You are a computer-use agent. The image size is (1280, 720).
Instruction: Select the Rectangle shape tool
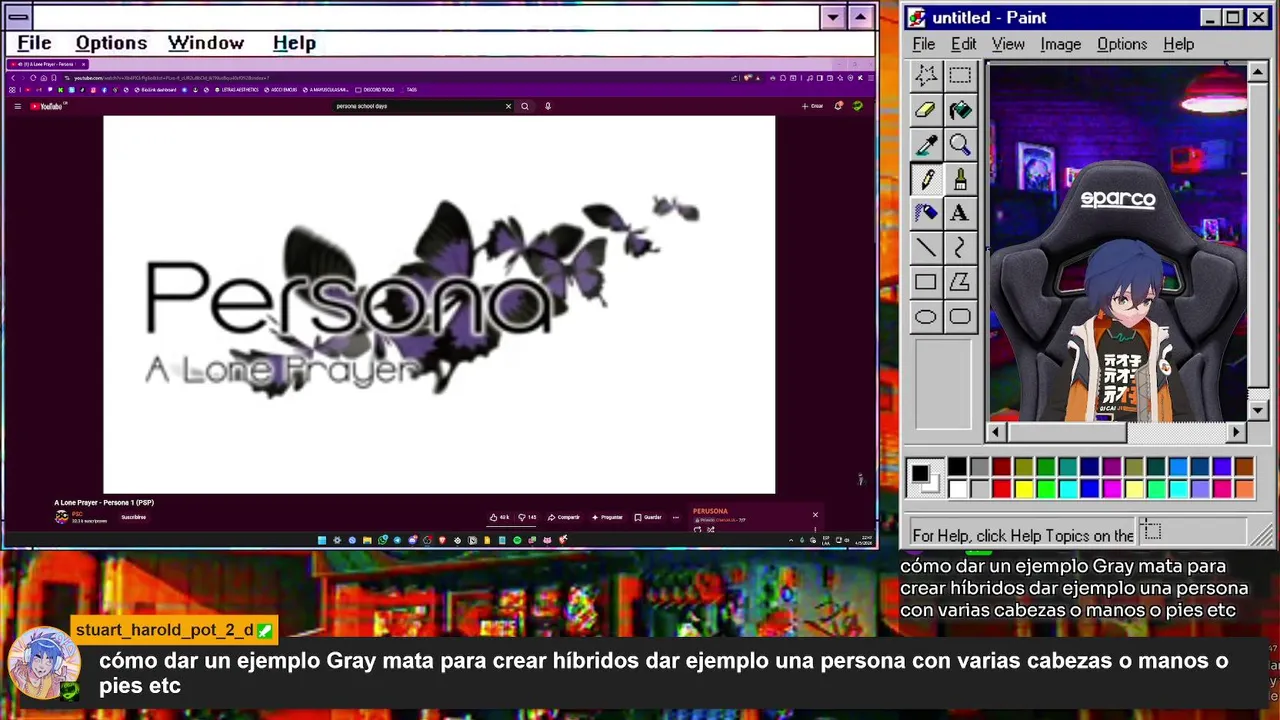coord(926,282)
